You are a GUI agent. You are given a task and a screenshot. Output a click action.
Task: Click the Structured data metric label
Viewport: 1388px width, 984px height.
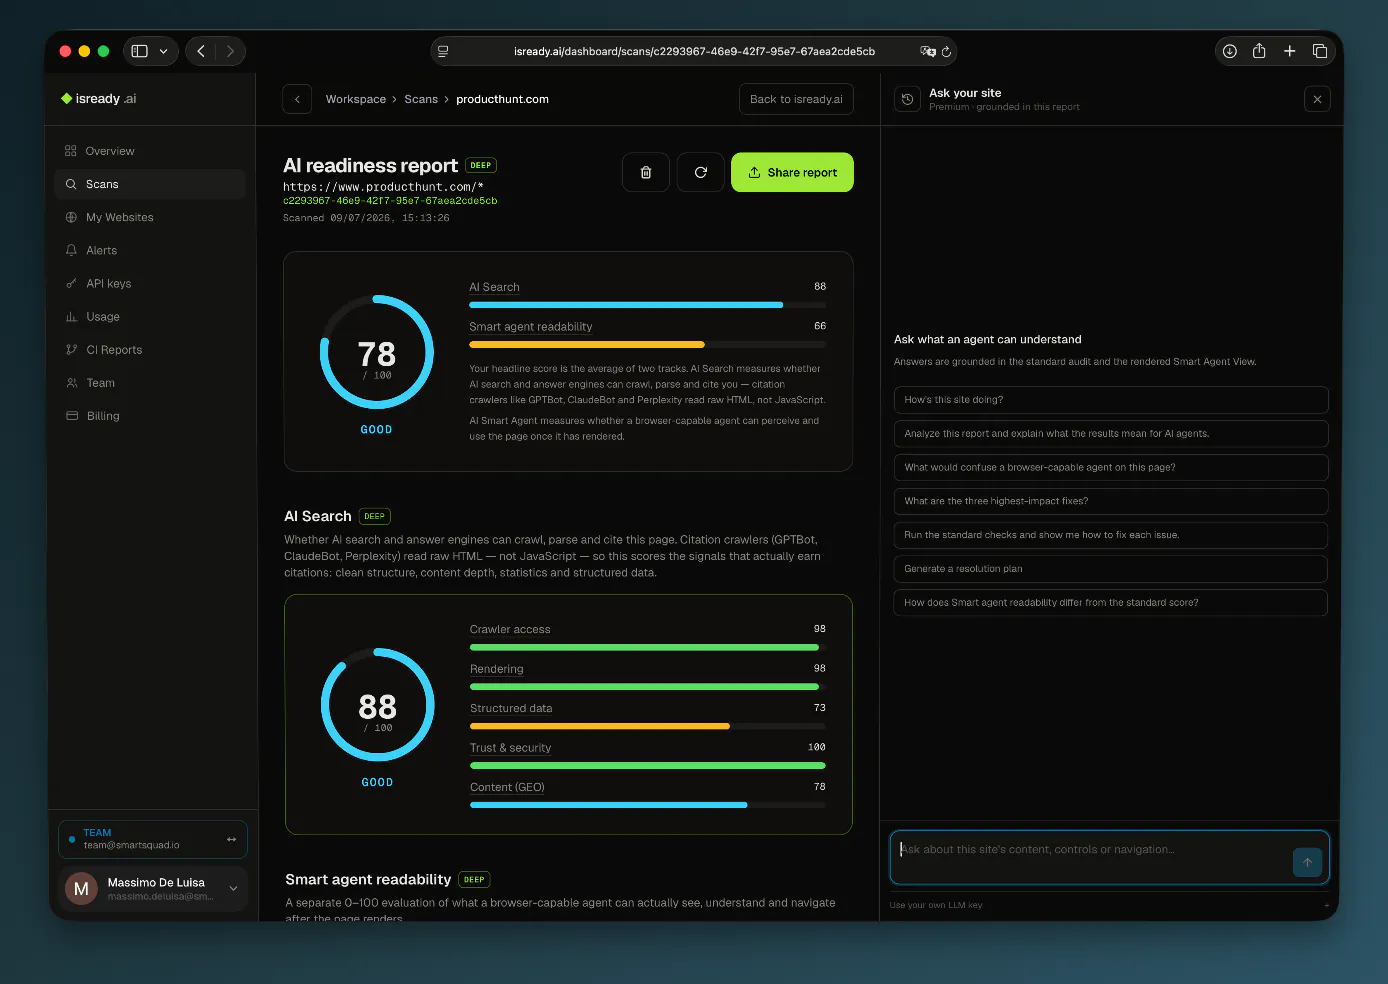click(511, 708)
